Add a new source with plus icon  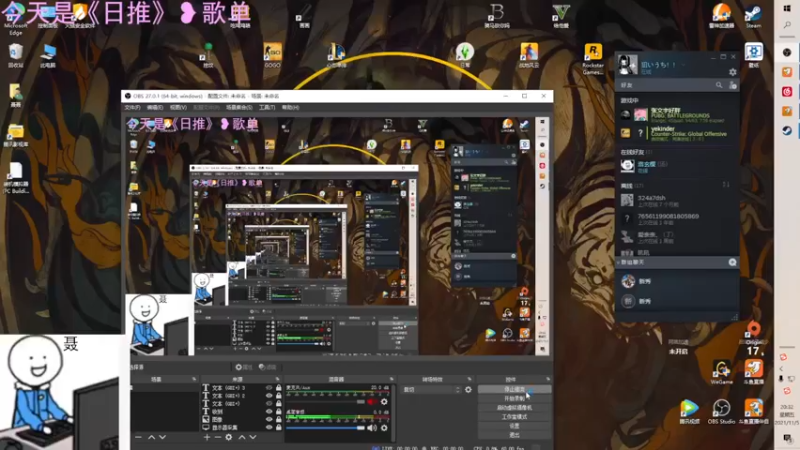coord(207,437)
